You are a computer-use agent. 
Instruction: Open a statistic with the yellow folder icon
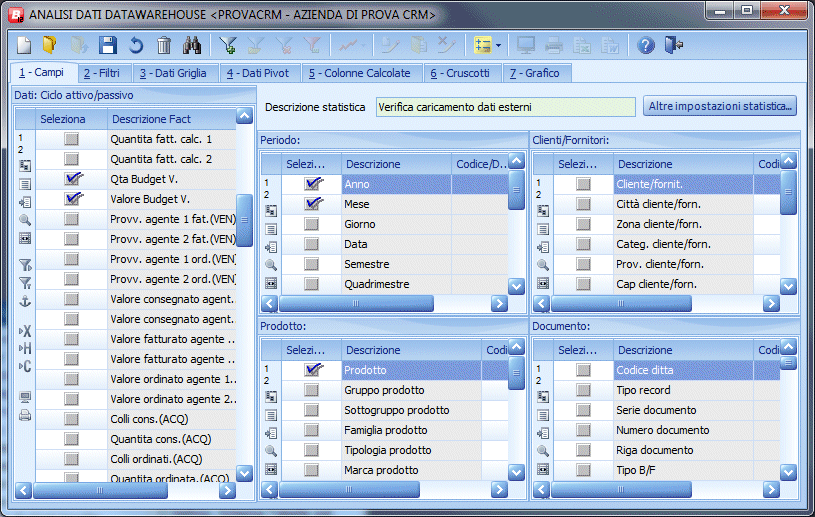[50, 45]
